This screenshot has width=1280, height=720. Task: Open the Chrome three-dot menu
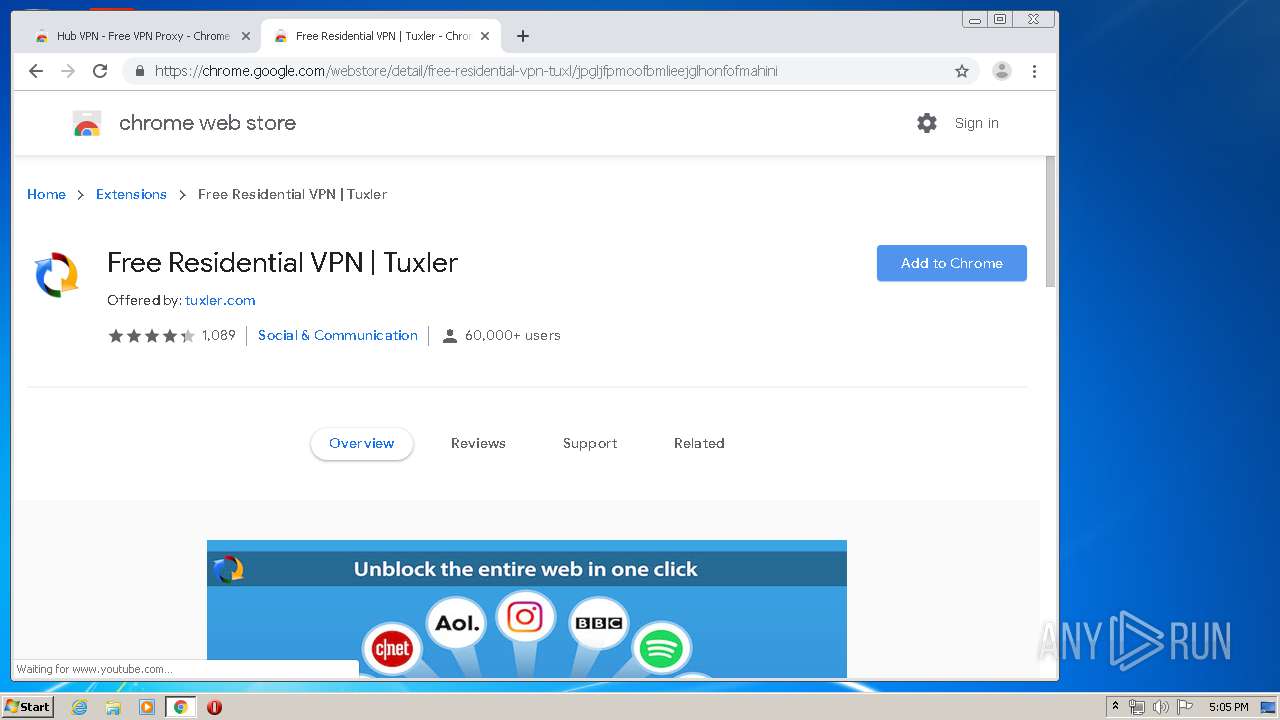coord(1034,71)
